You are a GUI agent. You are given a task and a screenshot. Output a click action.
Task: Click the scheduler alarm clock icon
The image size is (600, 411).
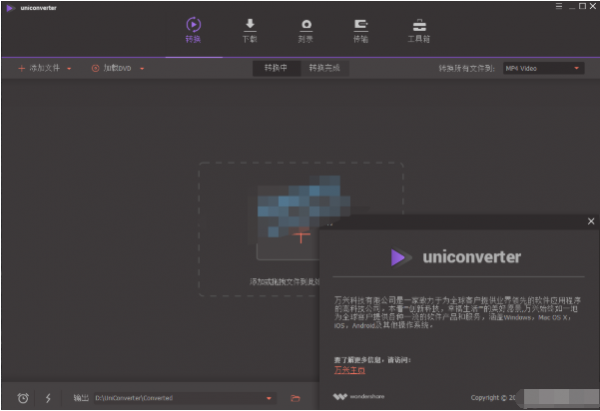pyautogui.click(x=23, y=398)
